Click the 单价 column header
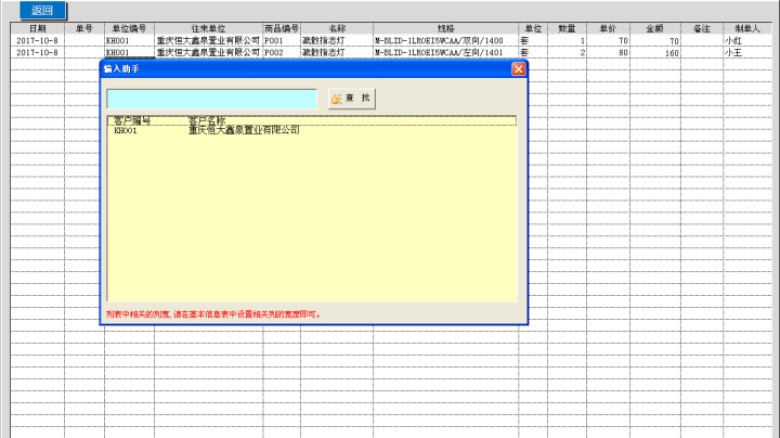Viewport: 780px width, 438px height. pos(608,28)
